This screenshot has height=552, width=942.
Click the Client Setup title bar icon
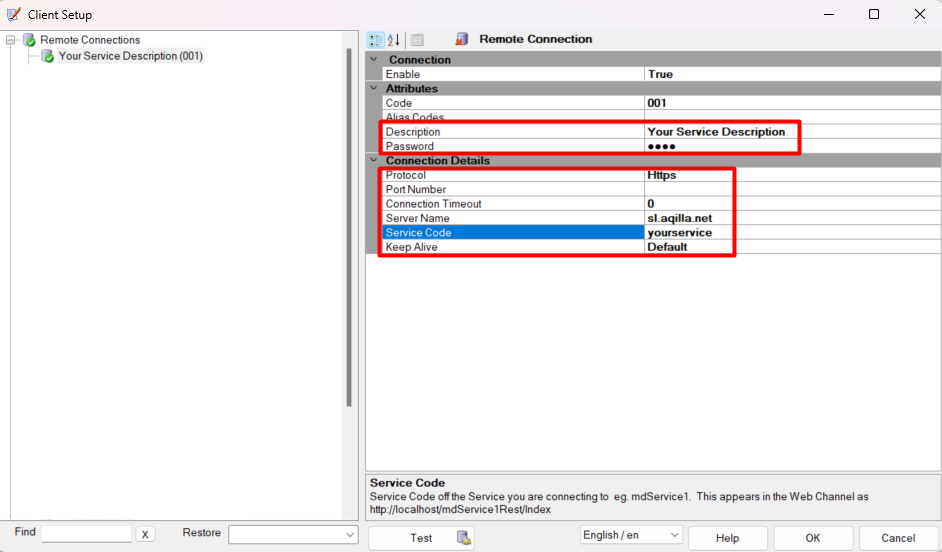[x=14, y=14]
